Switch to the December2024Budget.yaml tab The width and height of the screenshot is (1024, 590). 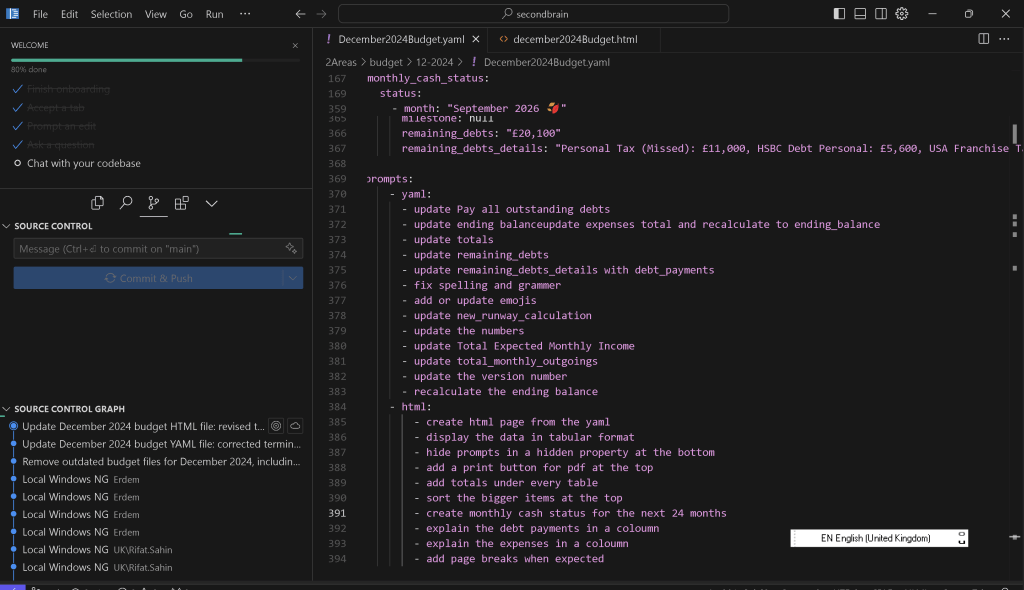(401, 39)
